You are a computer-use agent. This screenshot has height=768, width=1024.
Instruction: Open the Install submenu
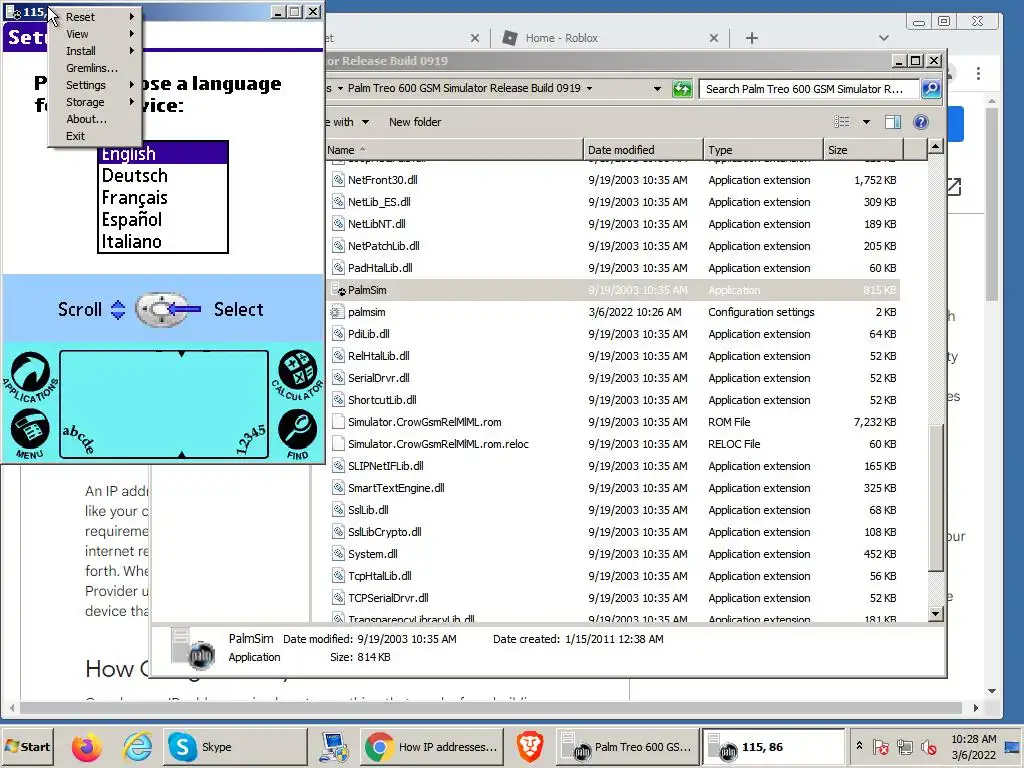[x=95, y=51]
